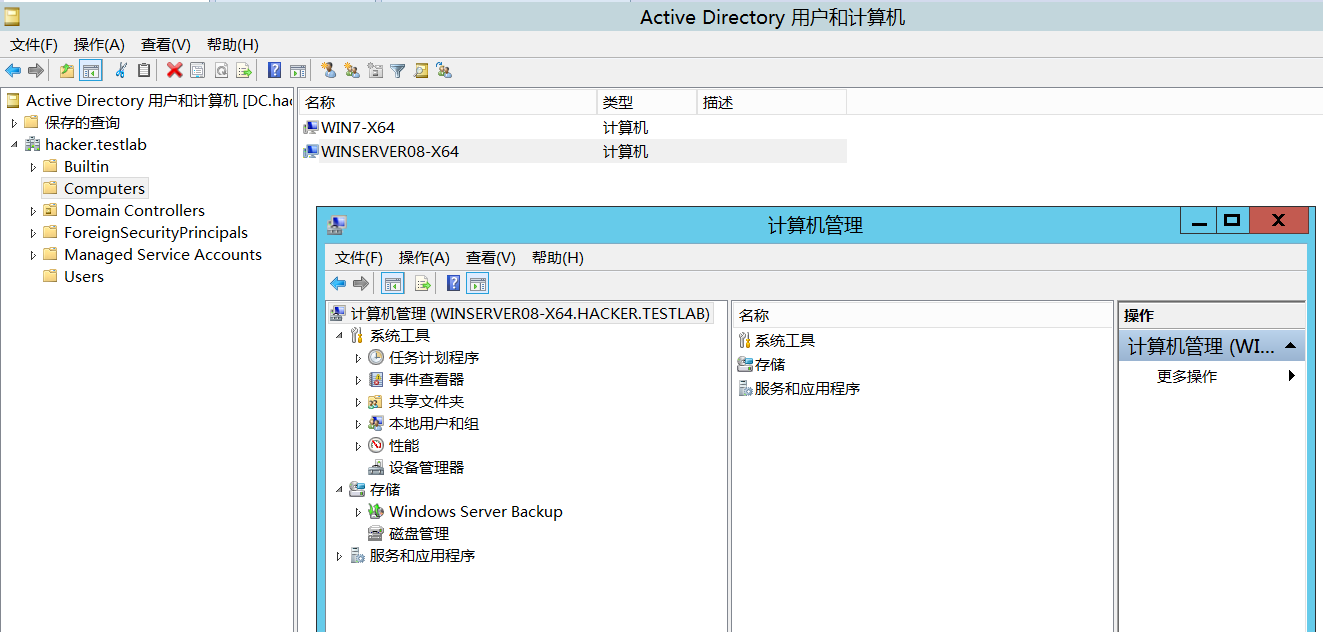The width and height of the screenshot is (1323, 632).
Task: Click the Cut scissors icon
Action: tap(121, 70)
